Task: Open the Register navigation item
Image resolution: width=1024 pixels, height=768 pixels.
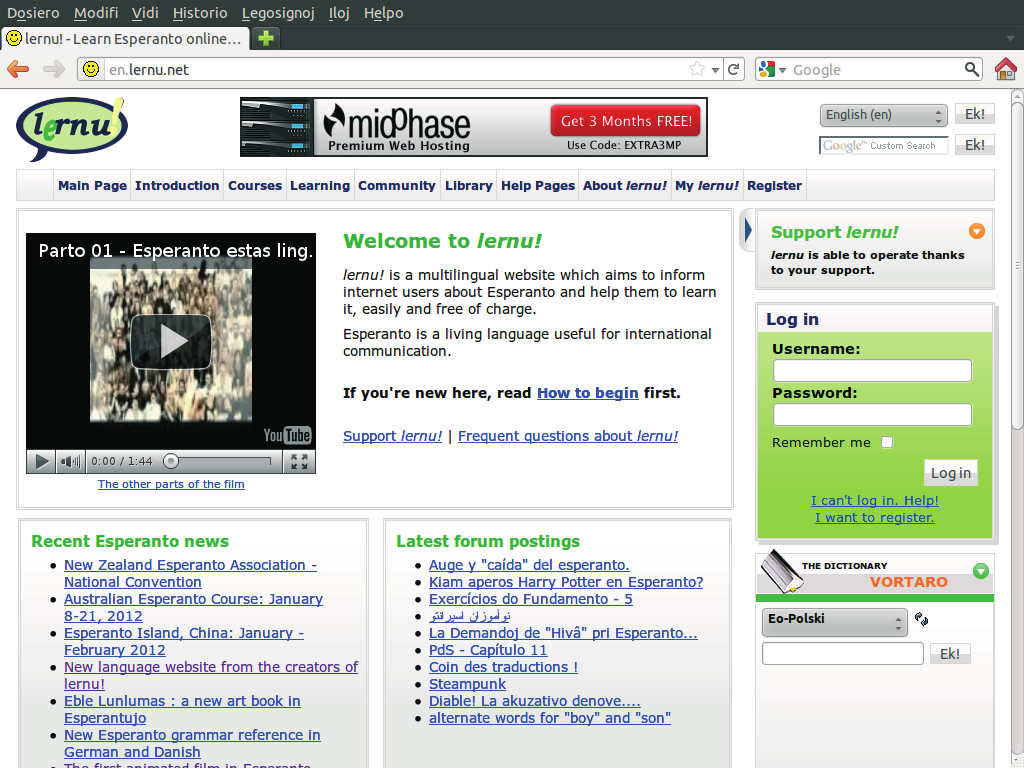Action: pos(774,185)
